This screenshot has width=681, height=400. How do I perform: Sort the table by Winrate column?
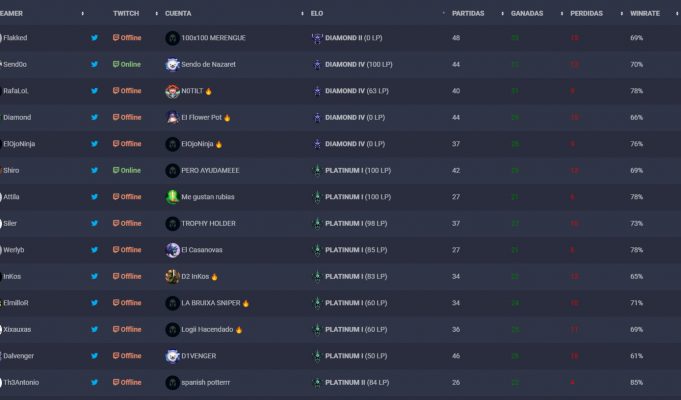tap(644, 13)
